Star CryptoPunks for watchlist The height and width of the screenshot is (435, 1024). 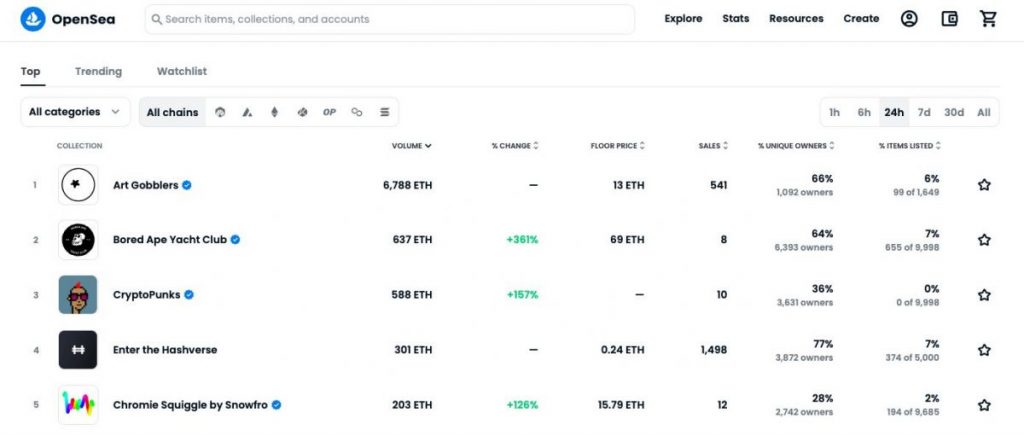(x=984, y=295)
